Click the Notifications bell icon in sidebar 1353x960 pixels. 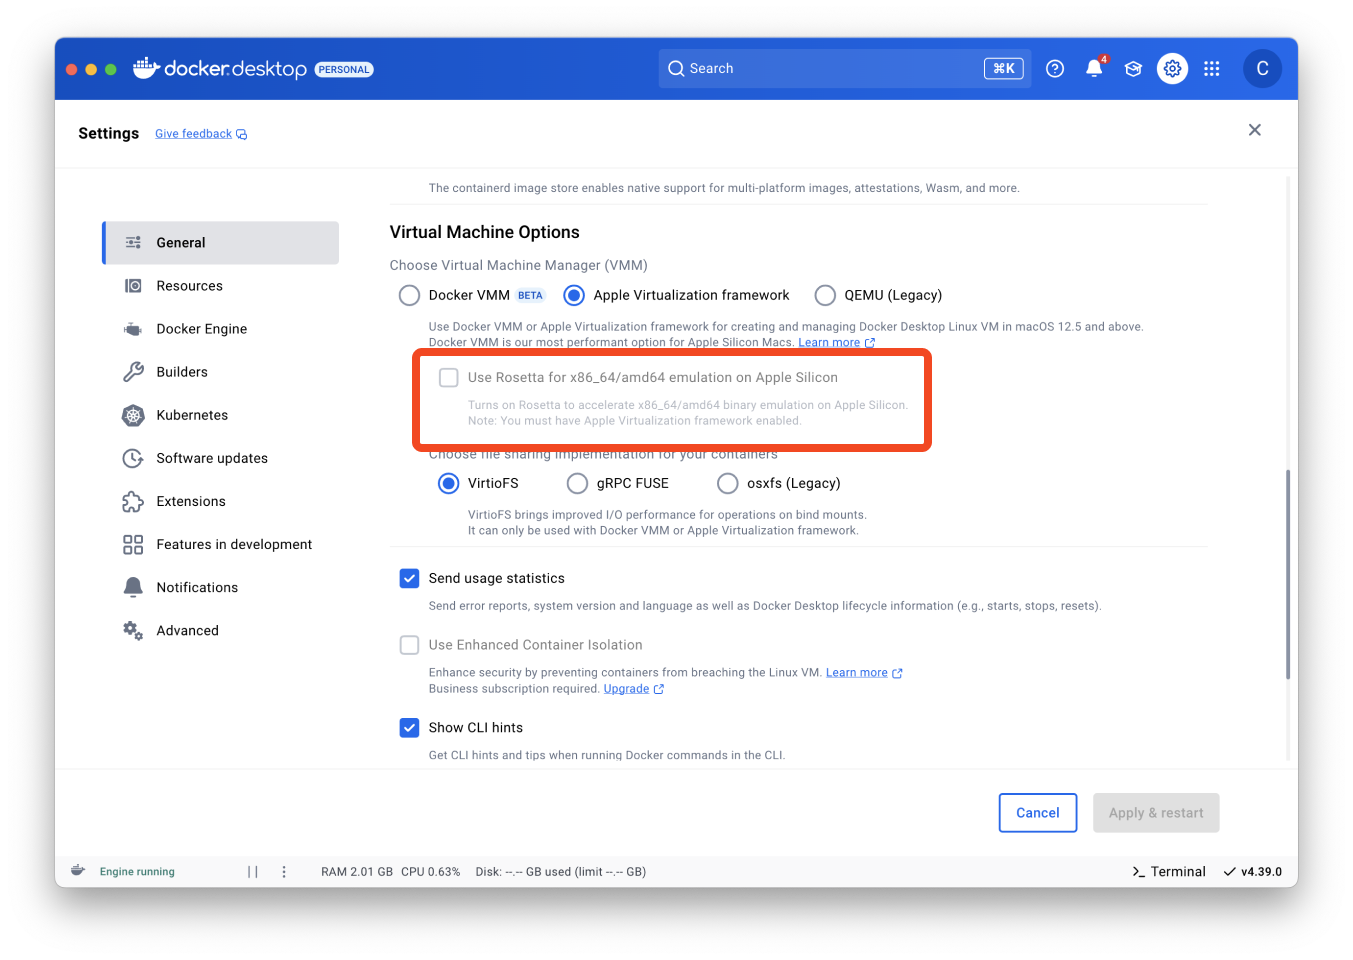(133, 587)
